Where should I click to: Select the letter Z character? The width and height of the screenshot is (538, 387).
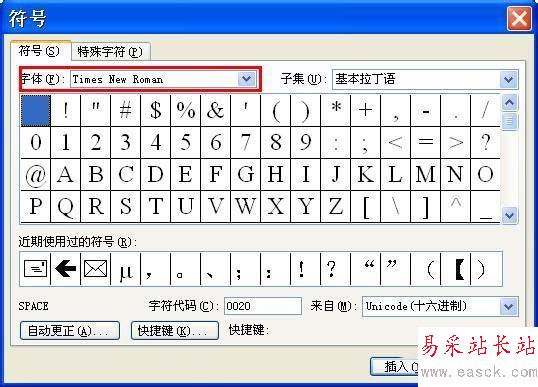click(x=336, y=206)
